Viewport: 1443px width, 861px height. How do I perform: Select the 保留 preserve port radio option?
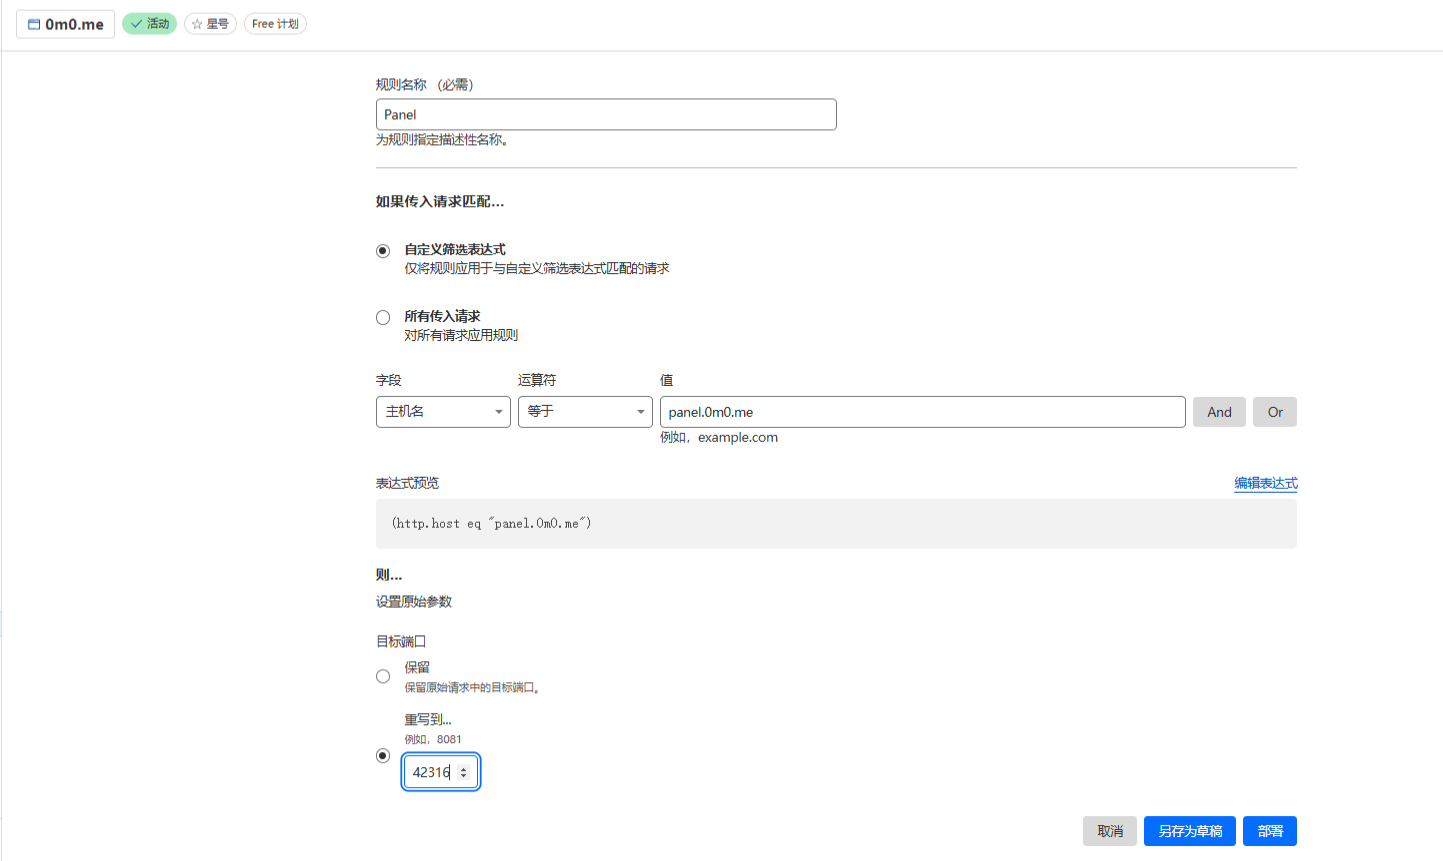(x=383, y=677)
